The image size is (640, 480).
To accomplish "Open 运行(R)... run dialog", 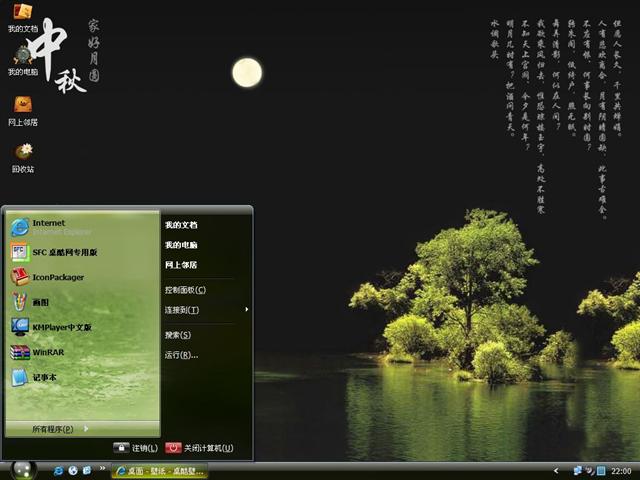I will coord(182,355).
